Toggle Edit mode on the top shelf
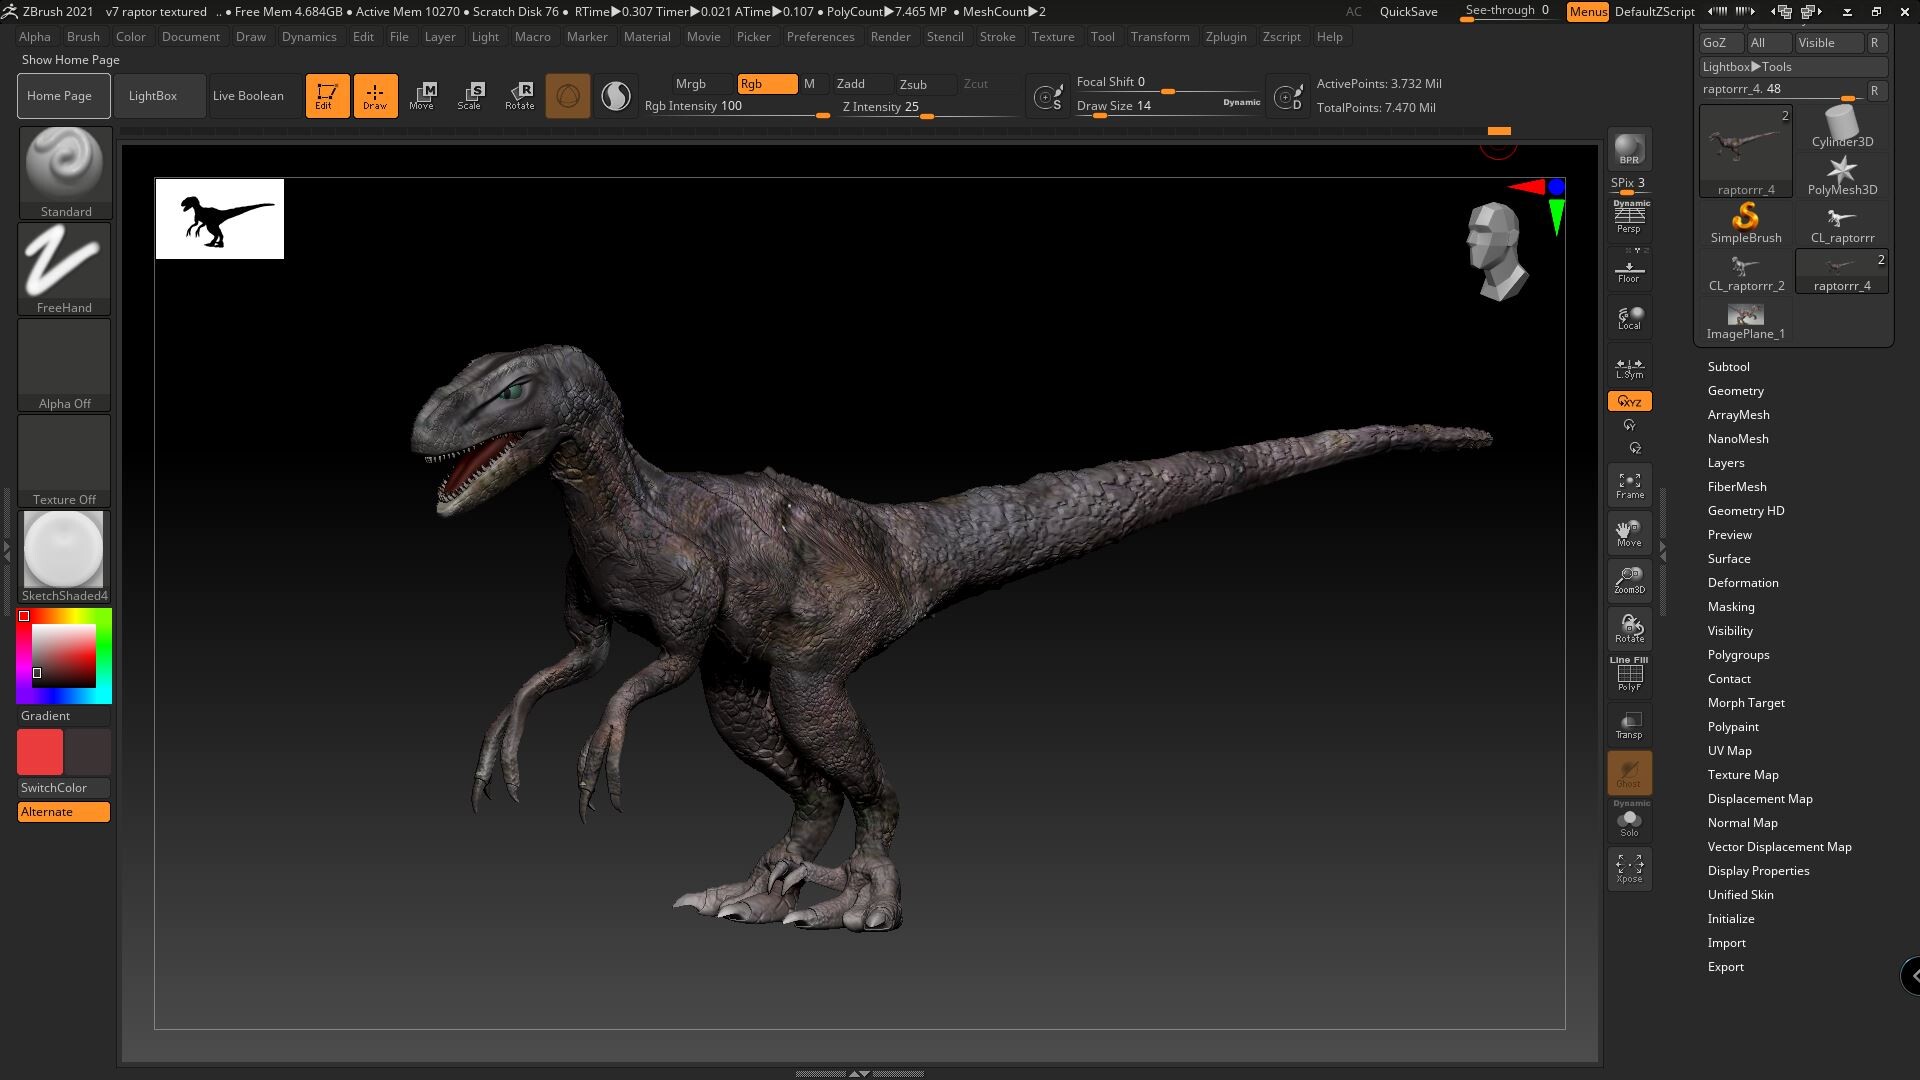The image size is (1920, 1080). coord(327,95)
